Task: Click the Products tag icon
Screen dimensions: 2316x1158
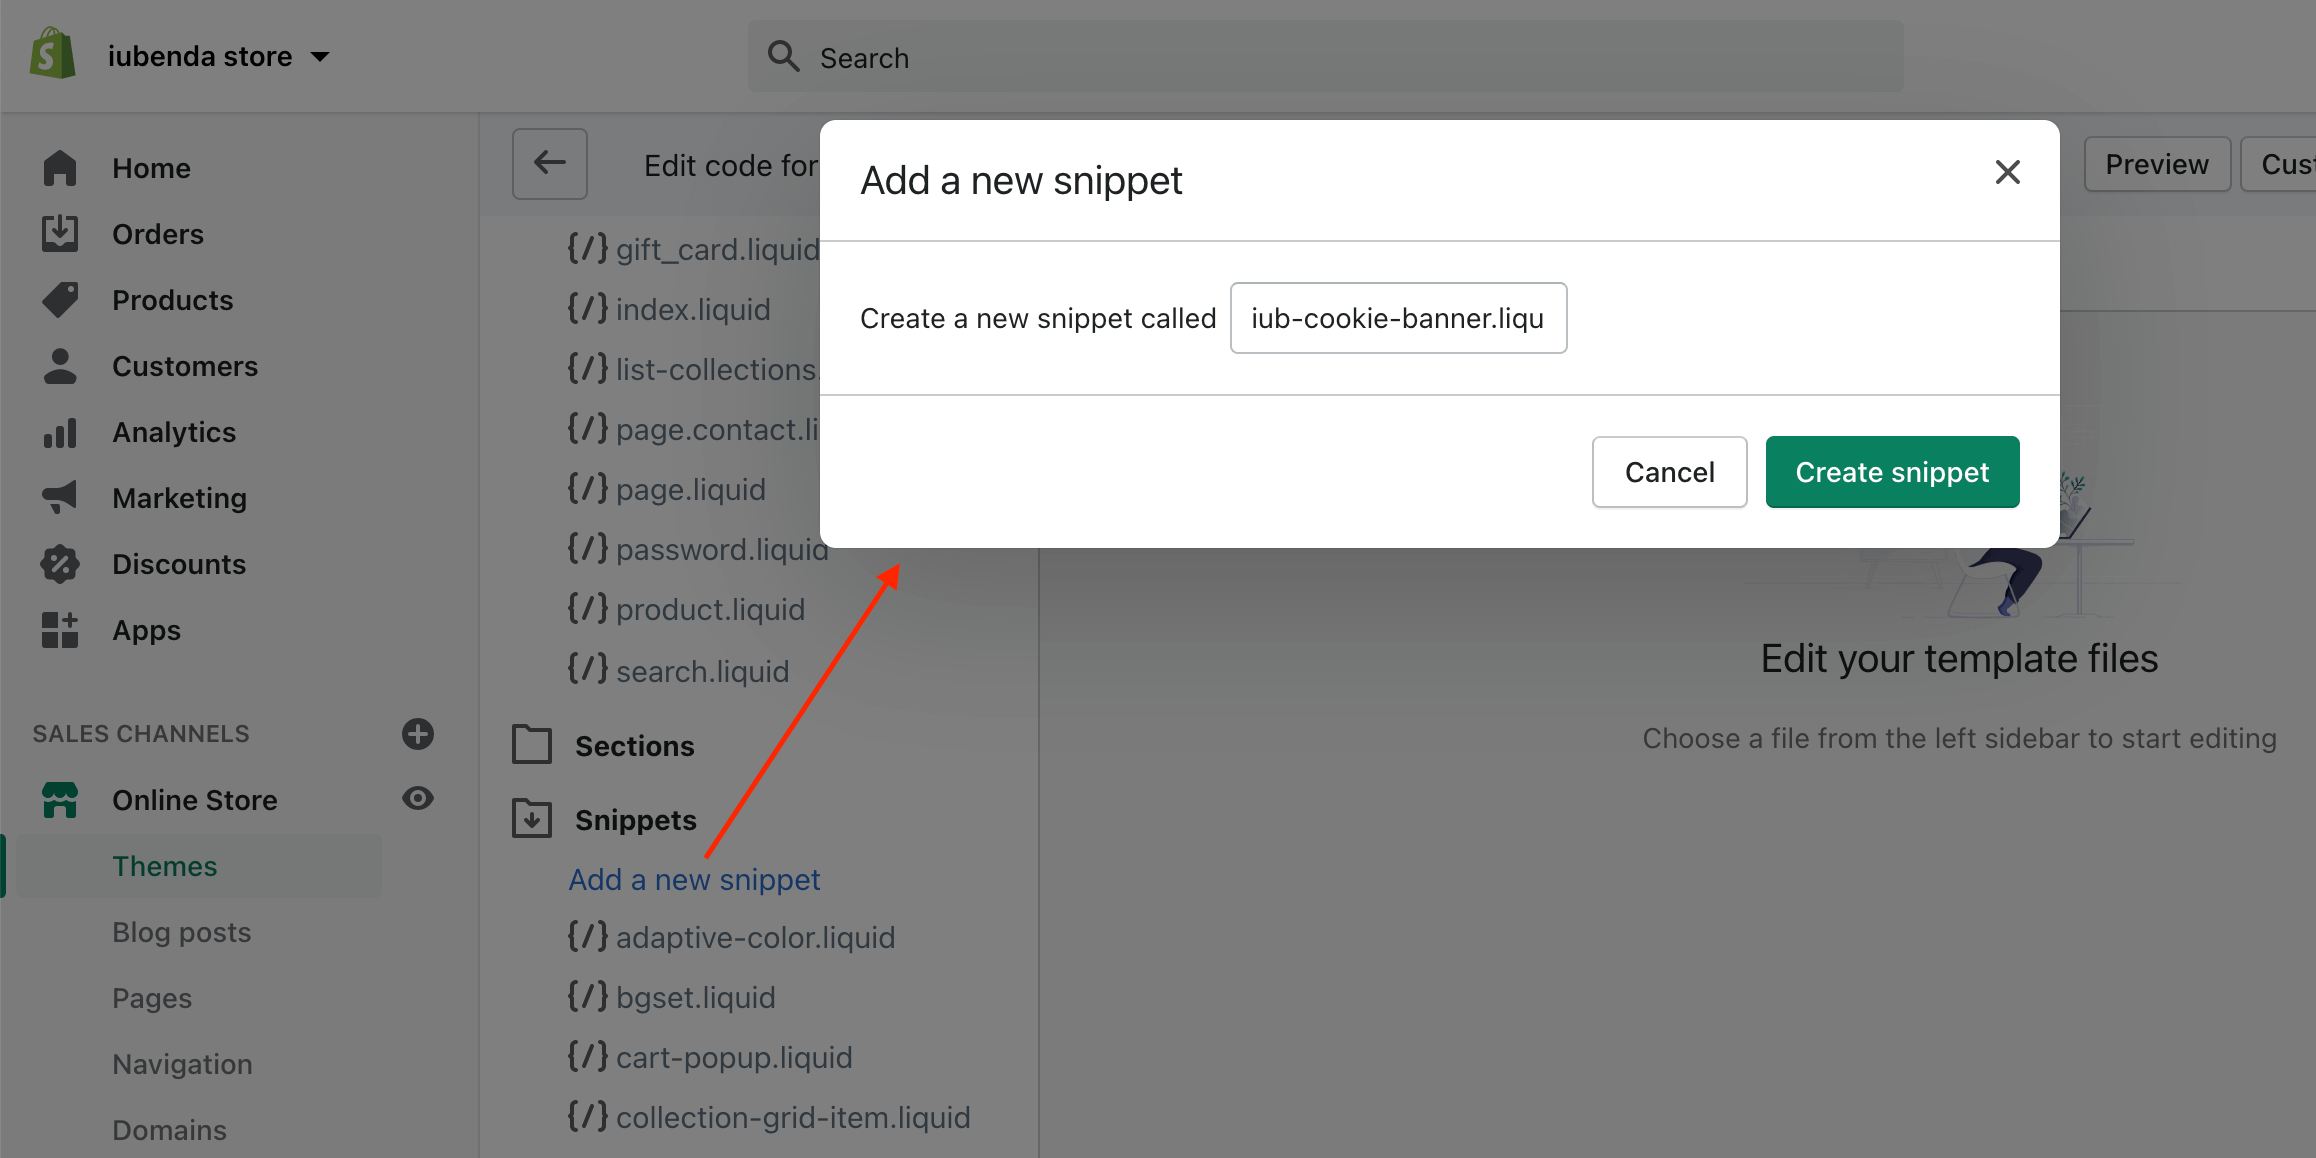Action: (60, 299)
